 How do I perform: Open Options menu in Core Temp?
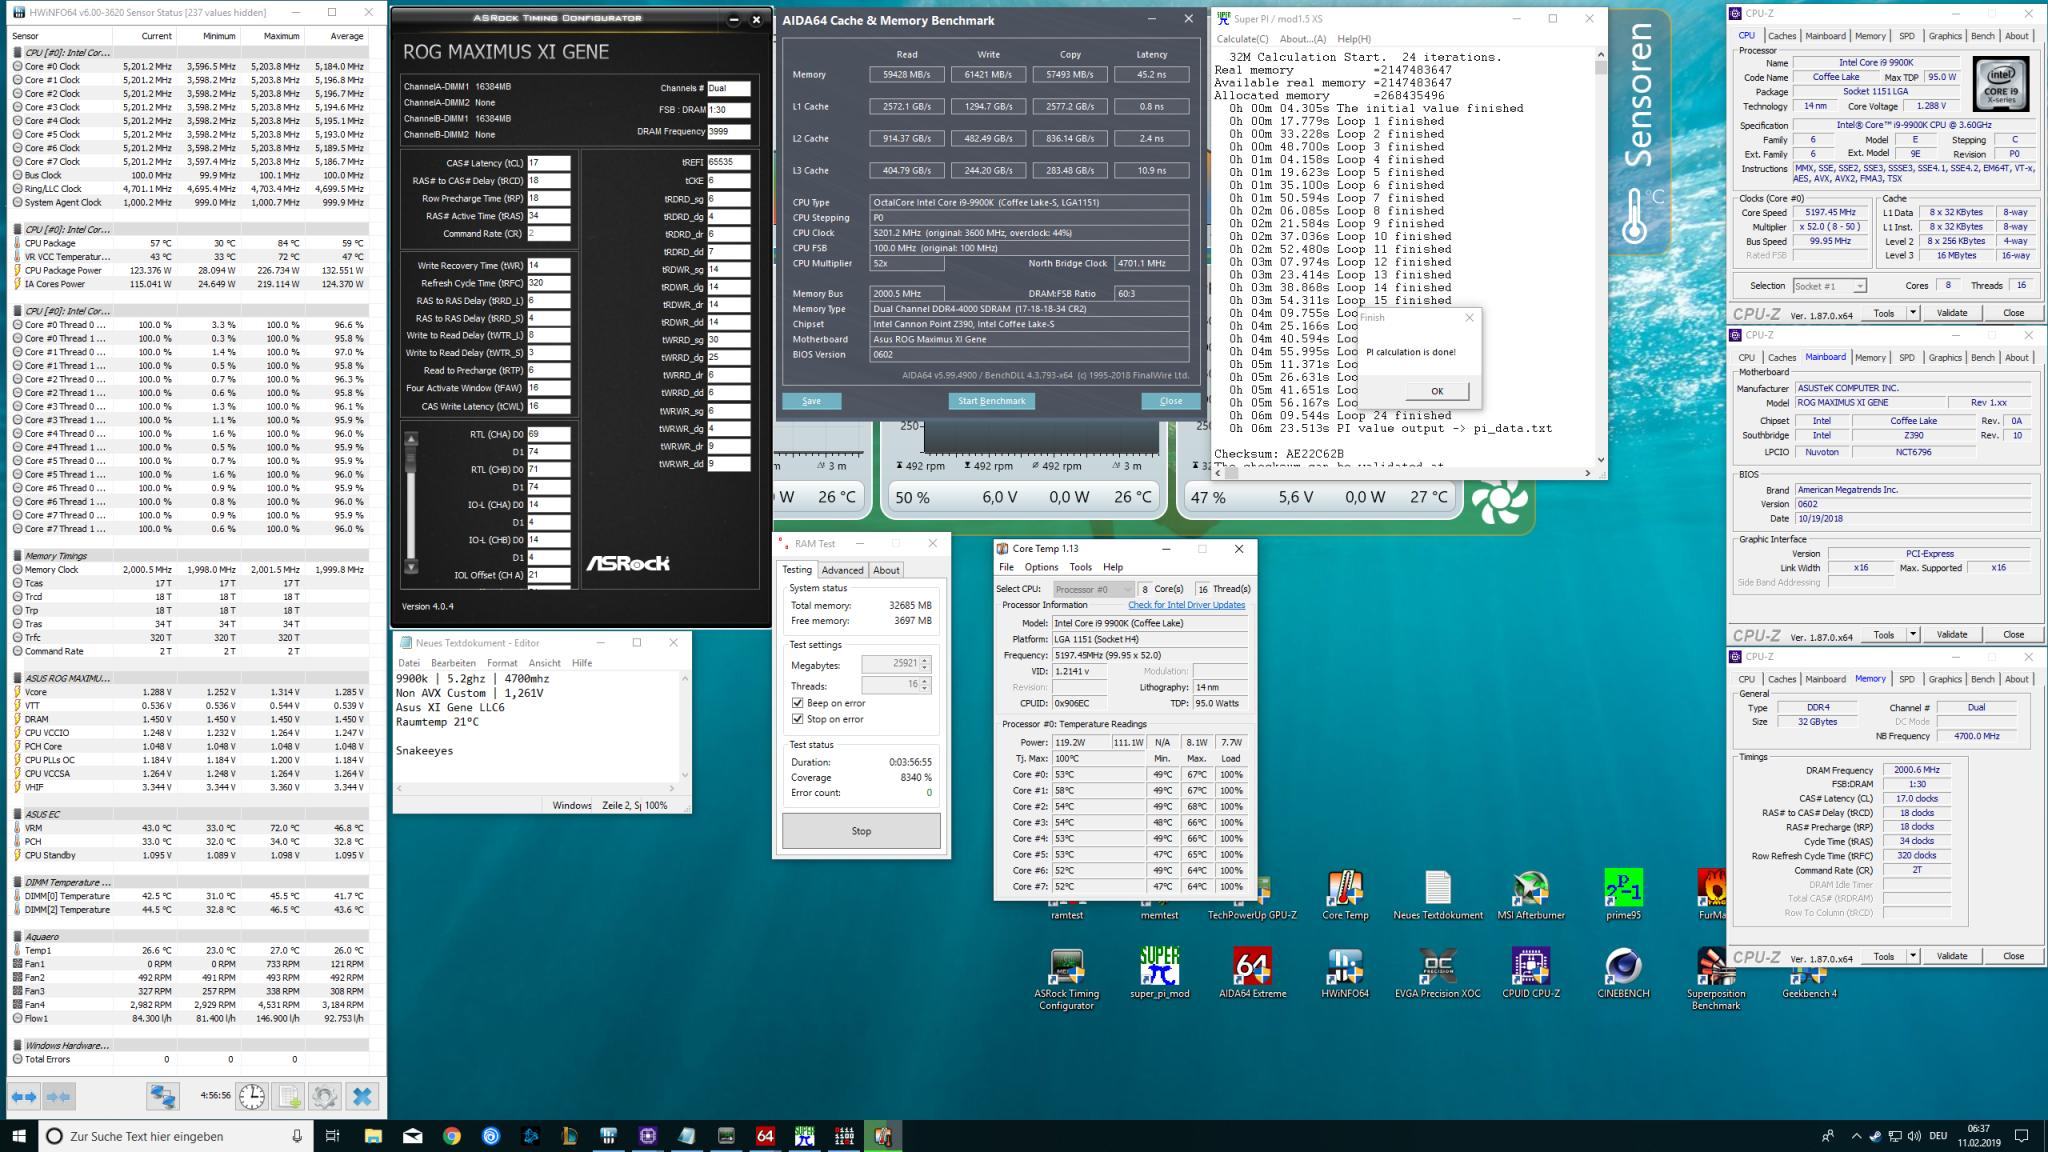(1041, 567)
